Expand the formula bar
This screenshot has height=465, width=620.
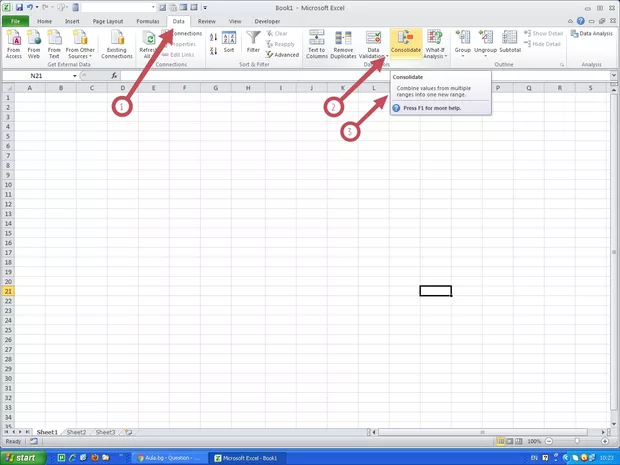614,76
